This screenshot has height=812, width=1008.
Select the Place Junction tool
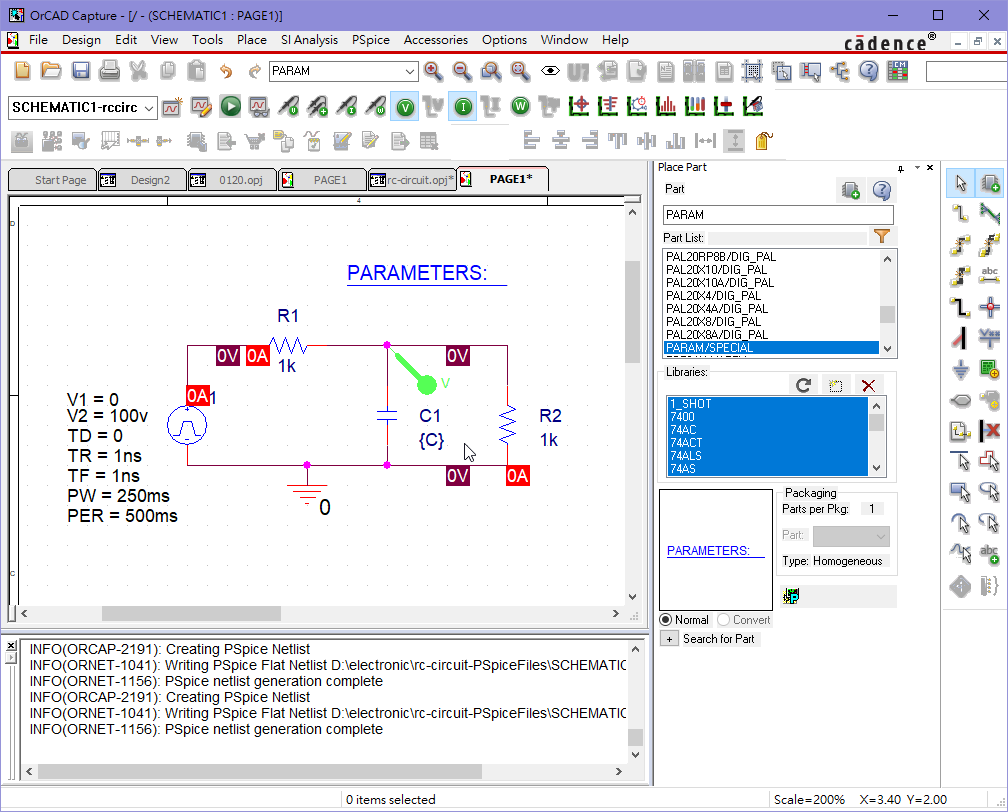[x=989, y=307]
